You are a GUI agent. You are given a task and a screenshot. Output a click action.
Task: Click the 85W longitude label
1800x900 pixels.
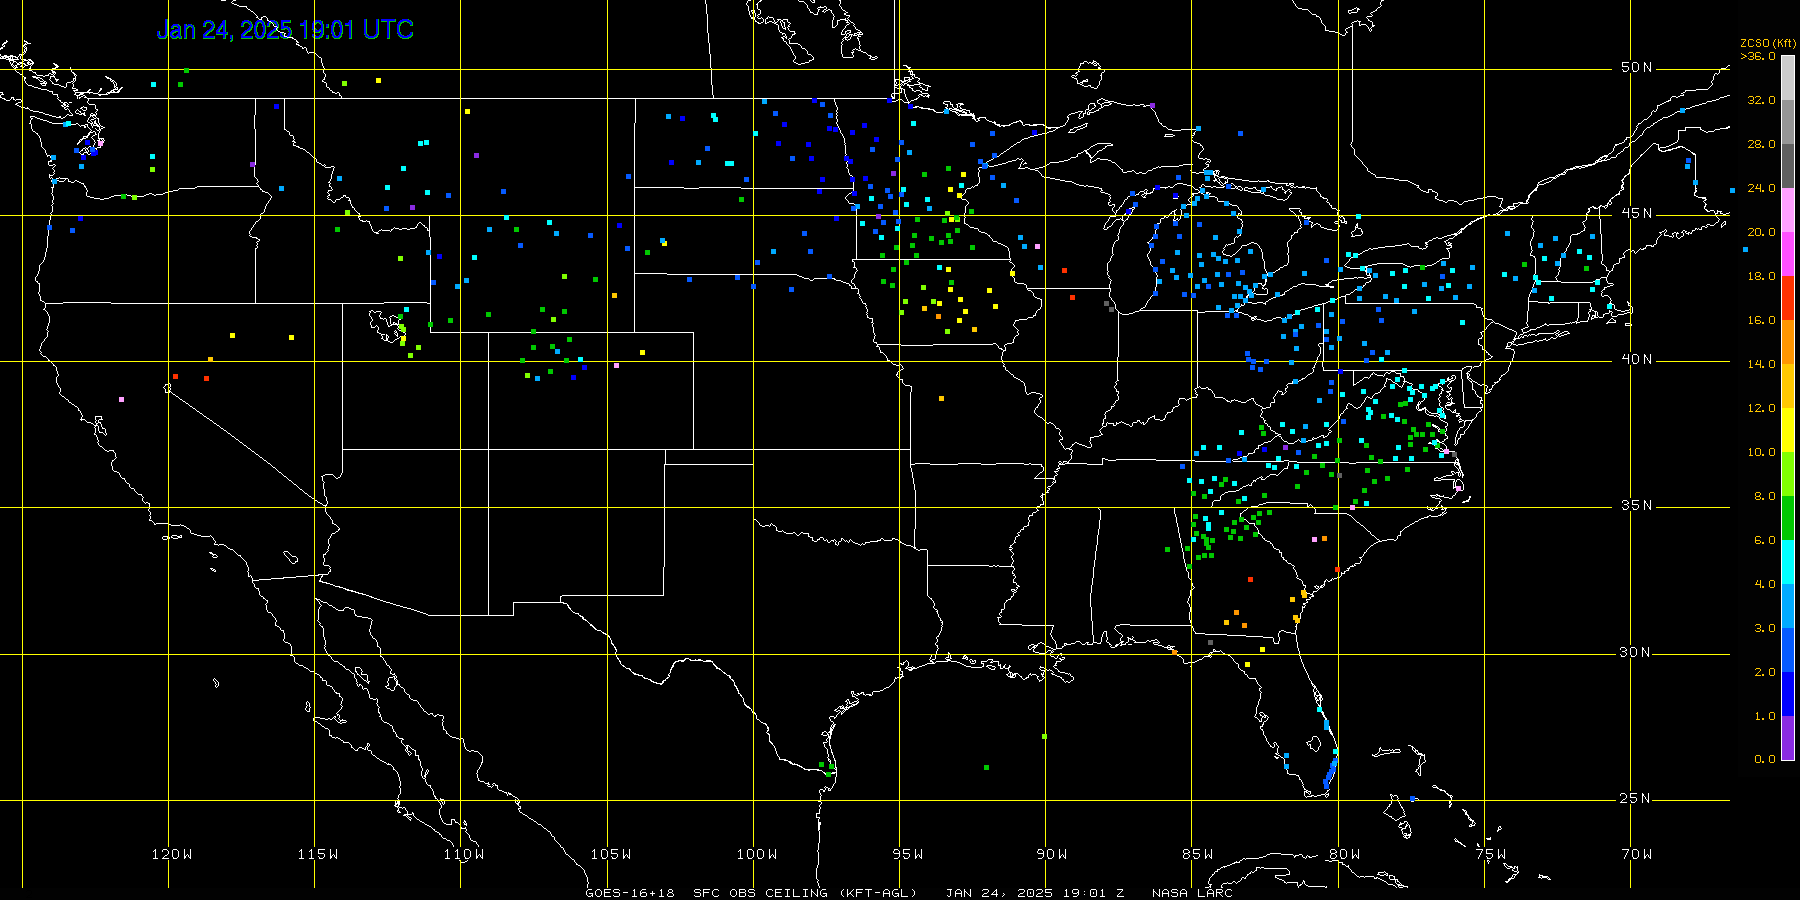1198,854
